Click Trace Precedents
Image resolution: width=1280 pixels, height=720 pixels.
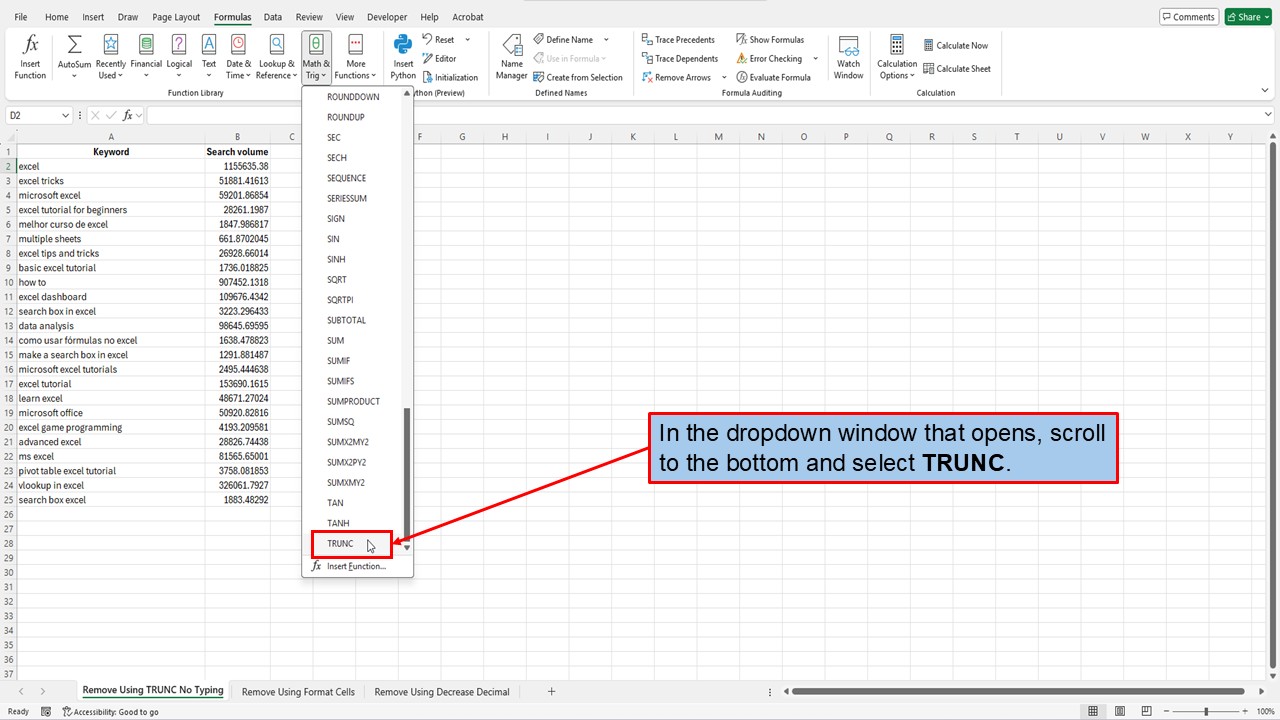[680, 39]
